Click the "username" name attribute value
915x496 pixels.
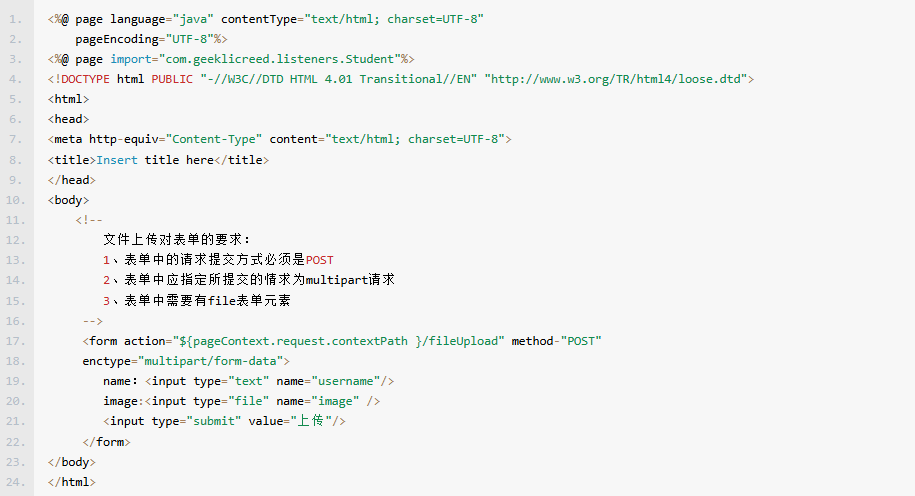click(x=349, y=381)
